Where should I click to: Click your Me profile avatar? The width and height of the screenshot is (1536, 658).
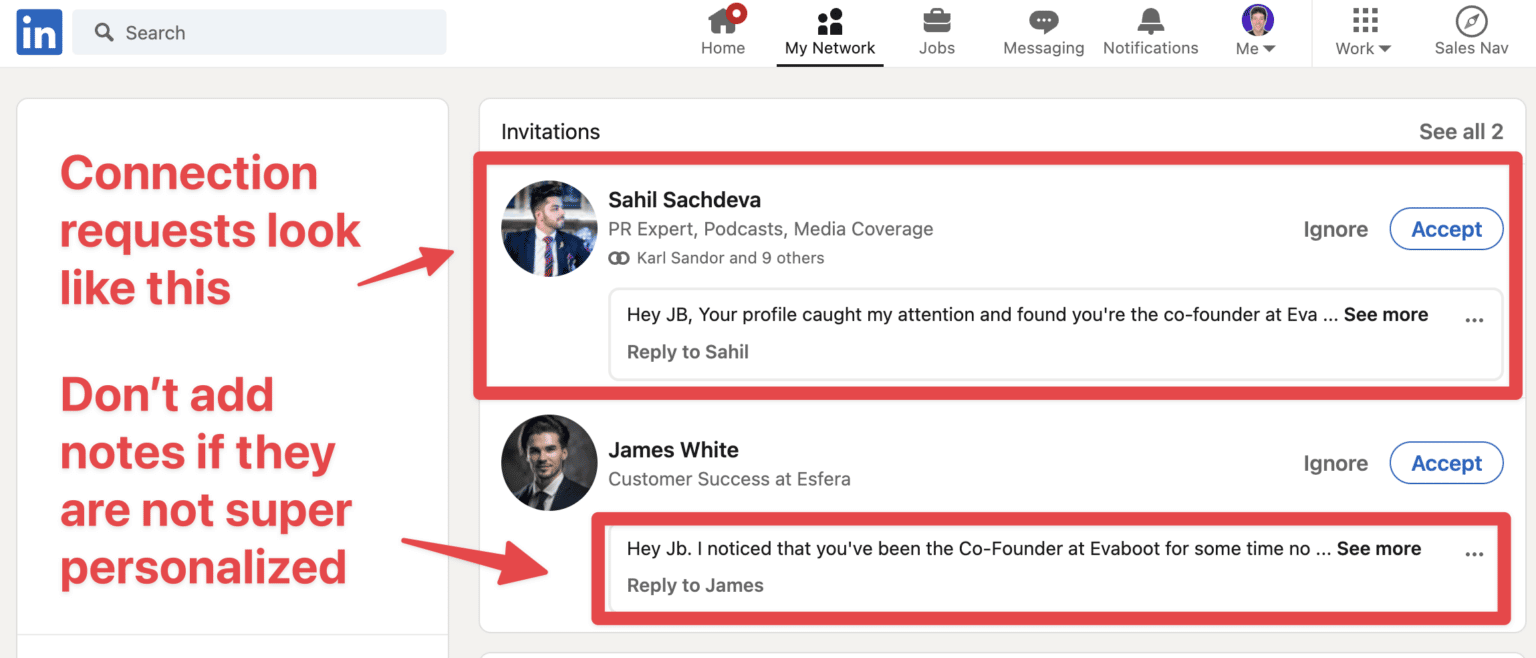click(x=1256, y=18)
